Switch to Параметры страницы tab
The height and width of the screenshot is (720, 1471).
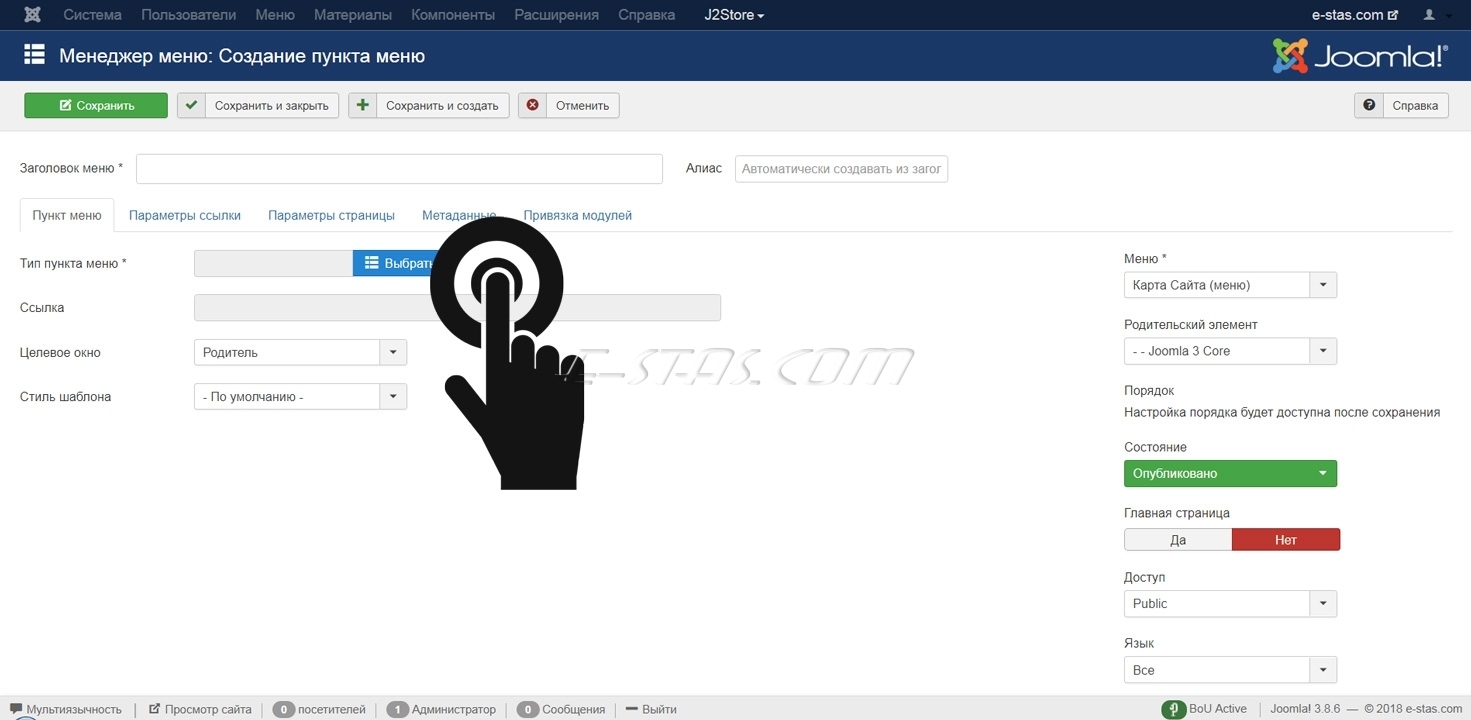click(x=331, y=215)
